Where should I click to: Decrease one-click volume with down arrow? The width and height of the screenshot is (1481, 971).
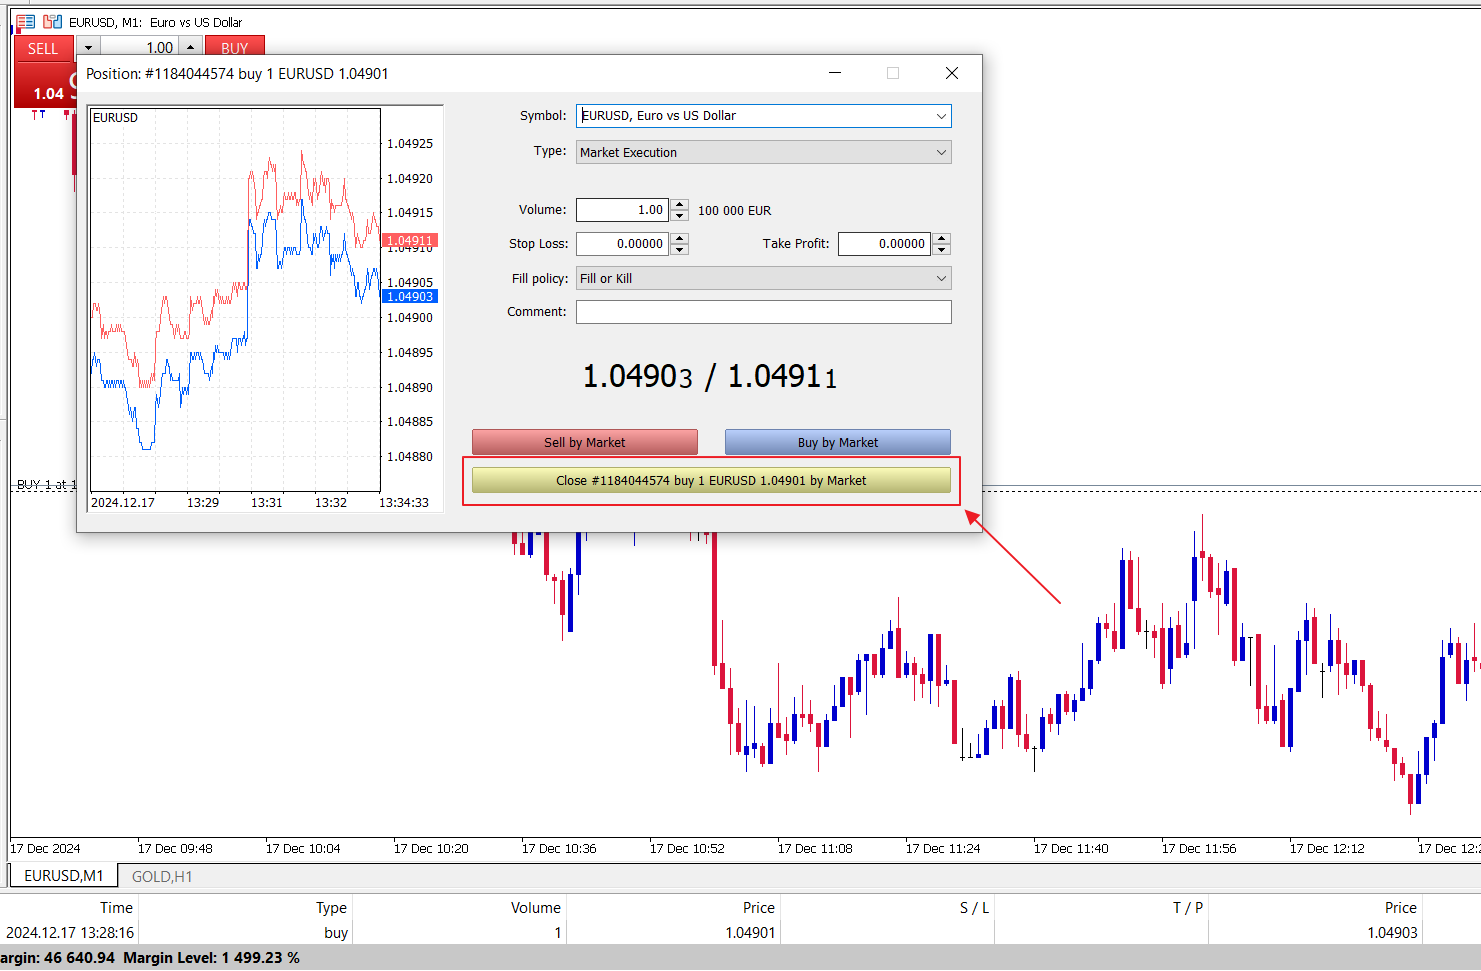point(88,47)
